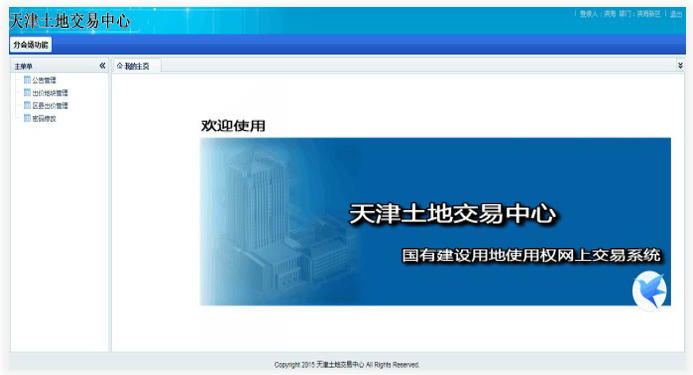This screenshot has width=693, height=375.
Task: Click the welcome banner image
Action: click(x=435, y=222)
